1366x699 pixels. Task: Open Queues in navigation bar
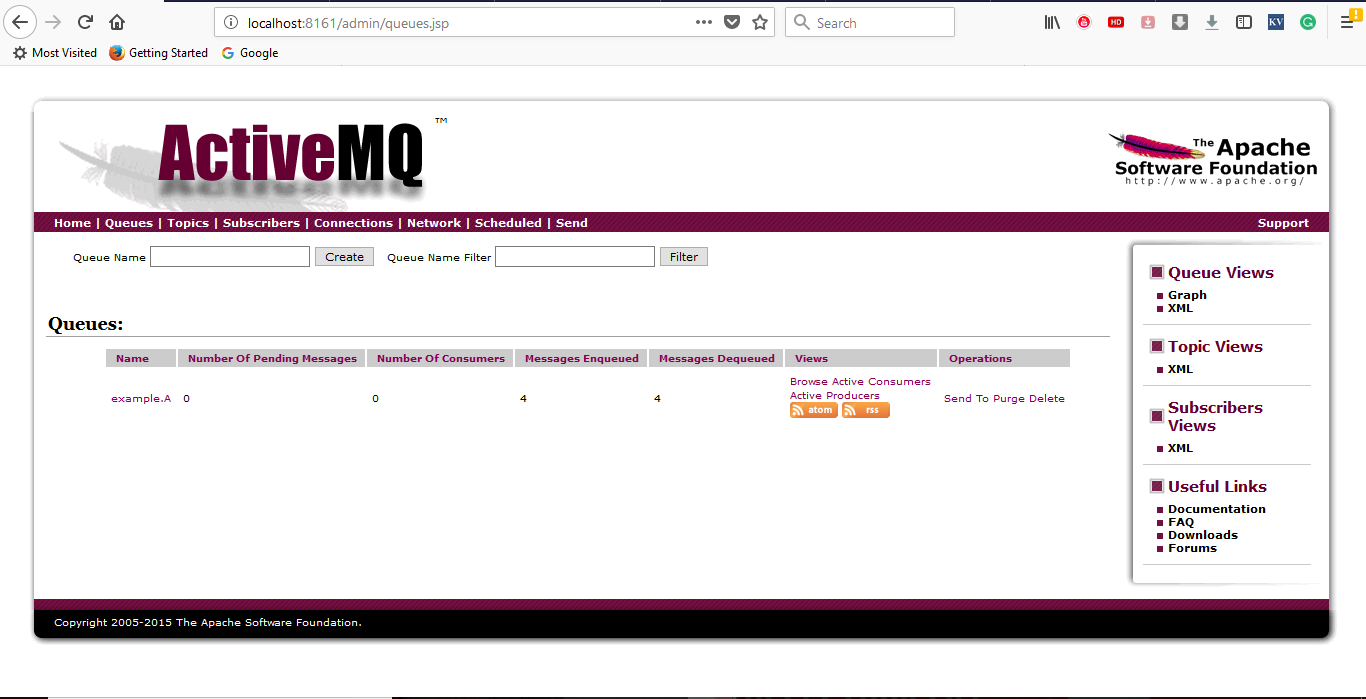(x=129, y=223)
